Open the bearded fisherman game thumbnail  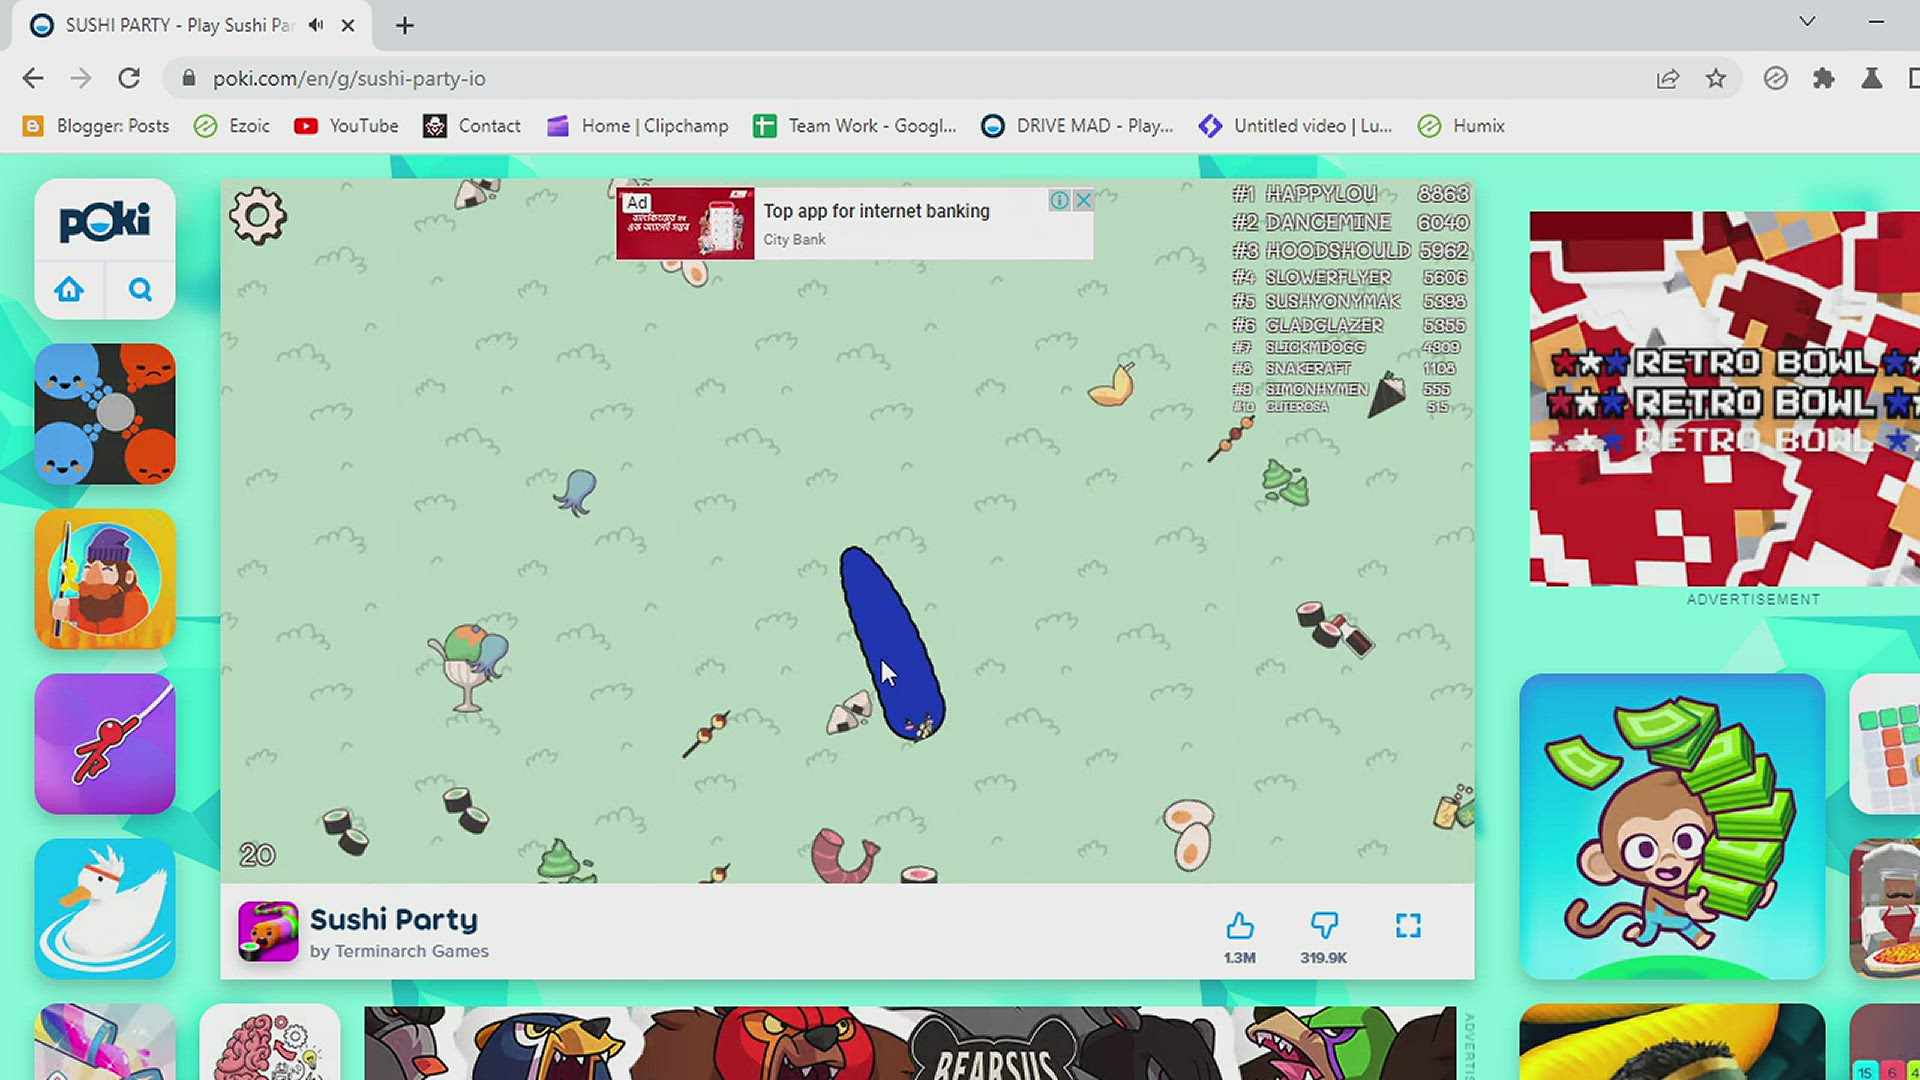(105, 579)
